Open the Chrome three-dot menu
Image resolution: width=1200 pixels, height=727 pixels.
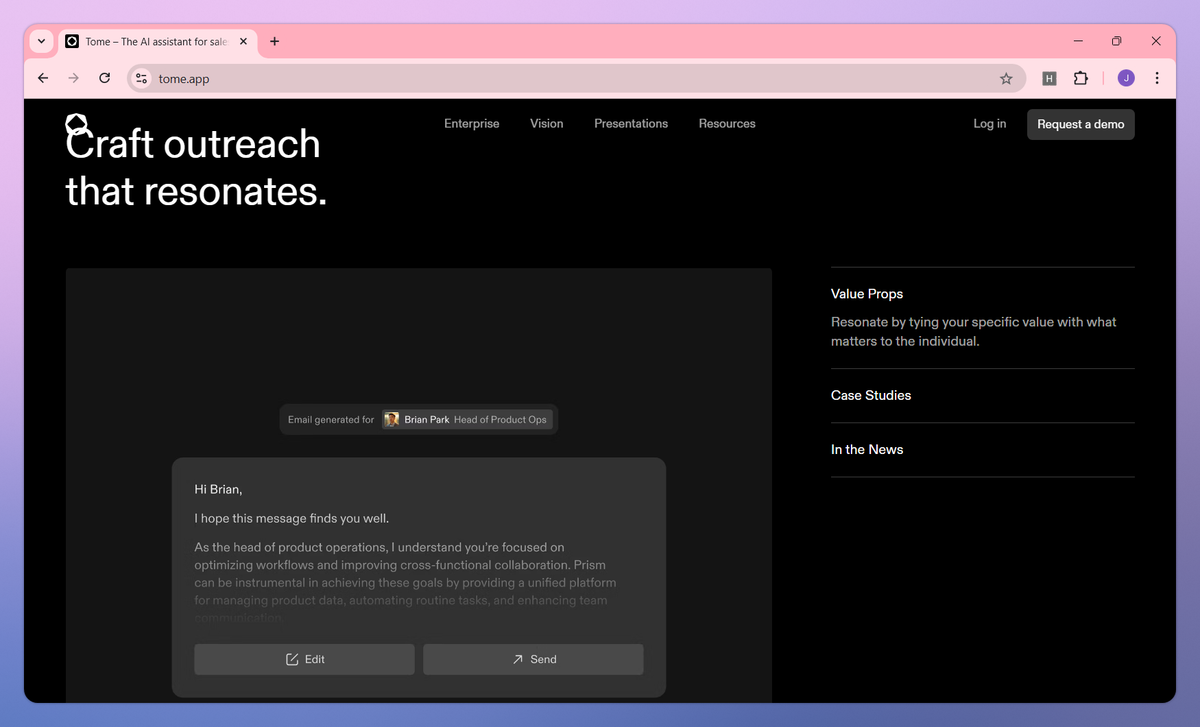[x=1157, y=78]
